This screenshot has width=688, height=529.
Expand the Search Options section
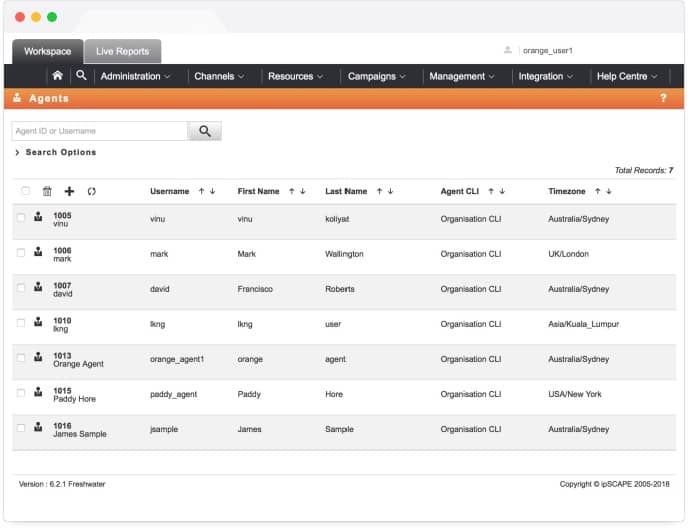pos(56,153)
